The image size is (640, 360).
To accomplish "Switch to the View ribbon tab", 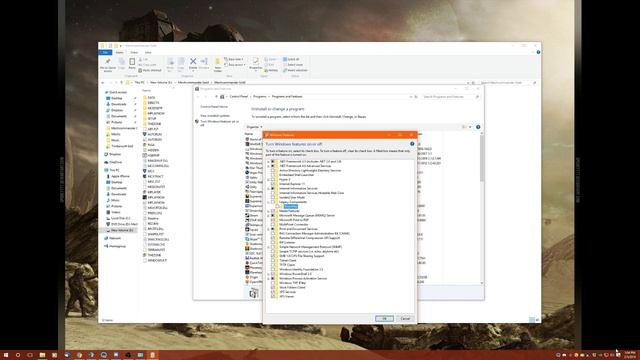I will [x=148, y=52].
